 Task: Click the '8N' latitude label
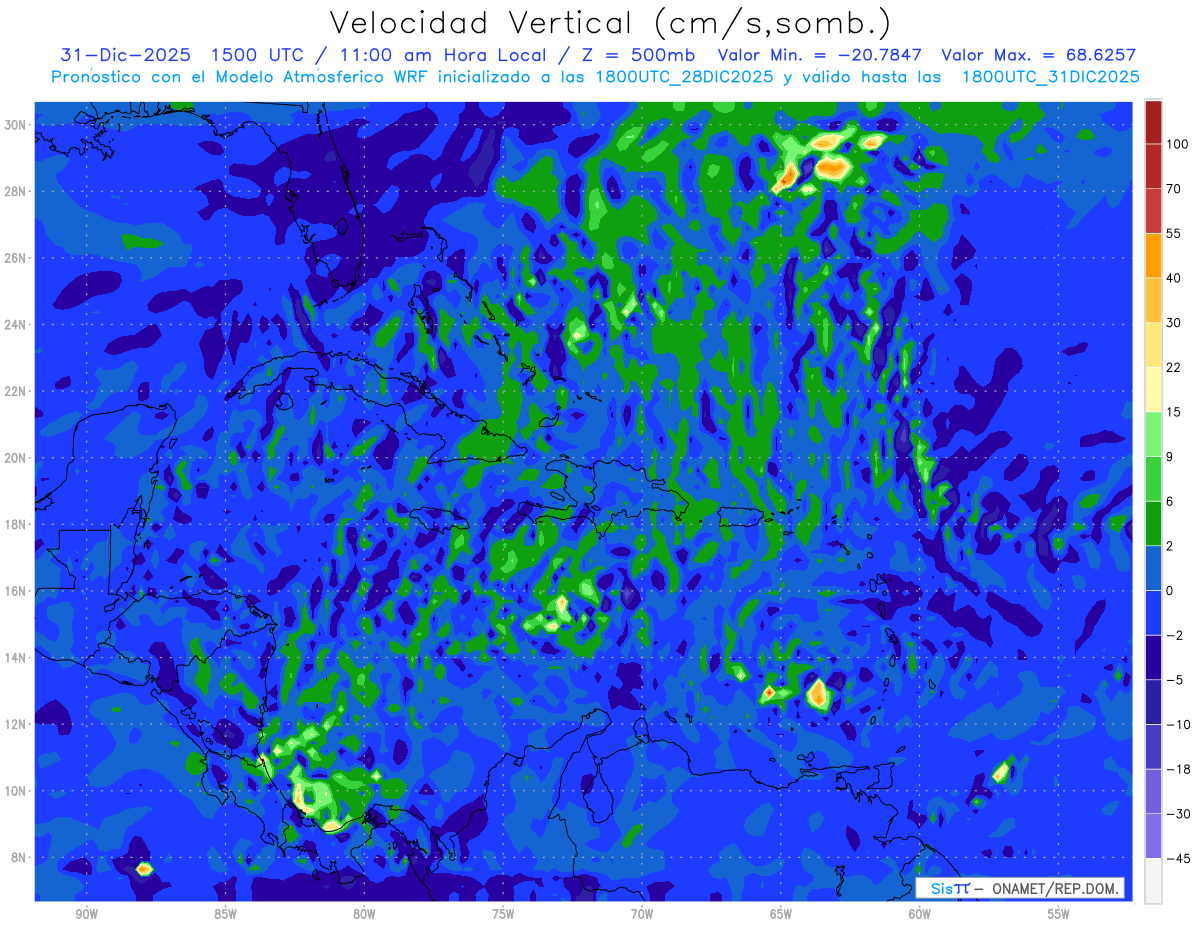[20, 858]
